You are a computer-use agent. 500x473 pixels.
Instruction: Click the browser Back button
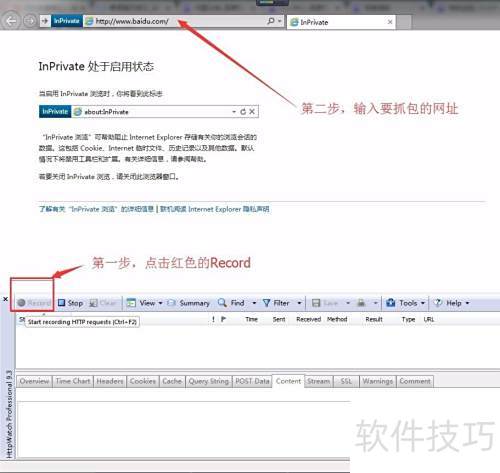pyautogui.click(x=11, y=21)
